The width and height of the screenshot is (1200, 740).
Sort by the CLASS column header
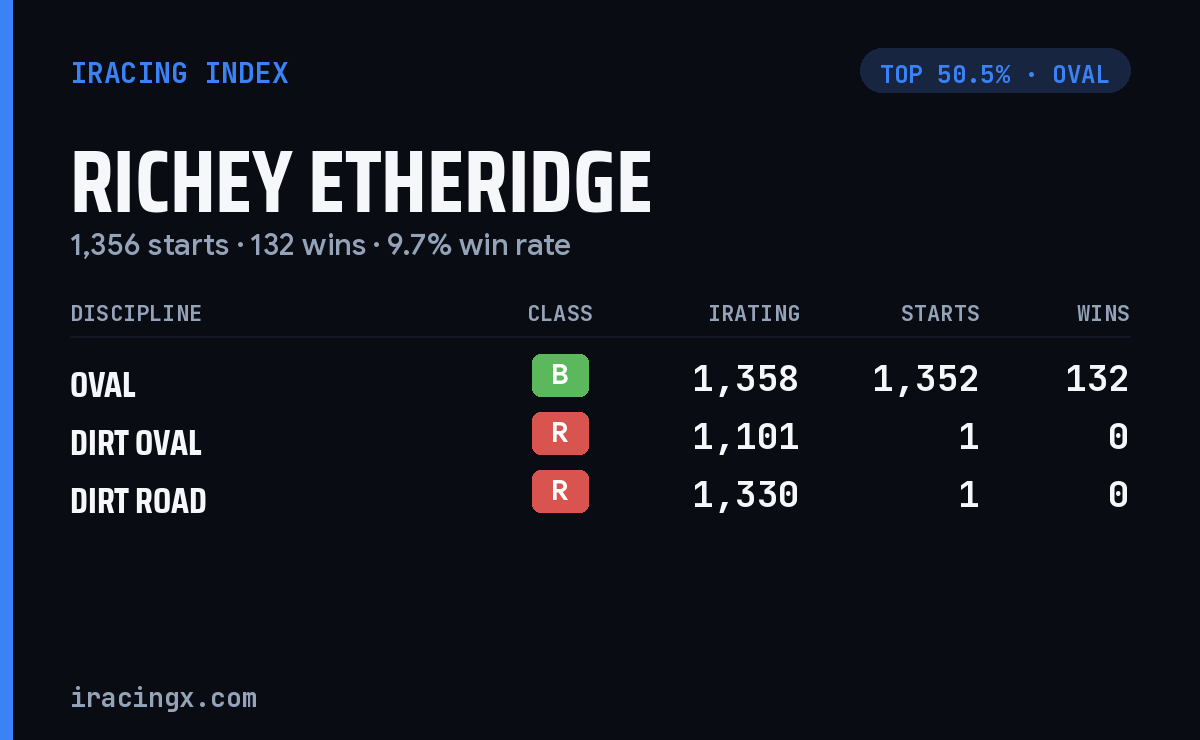560,314
